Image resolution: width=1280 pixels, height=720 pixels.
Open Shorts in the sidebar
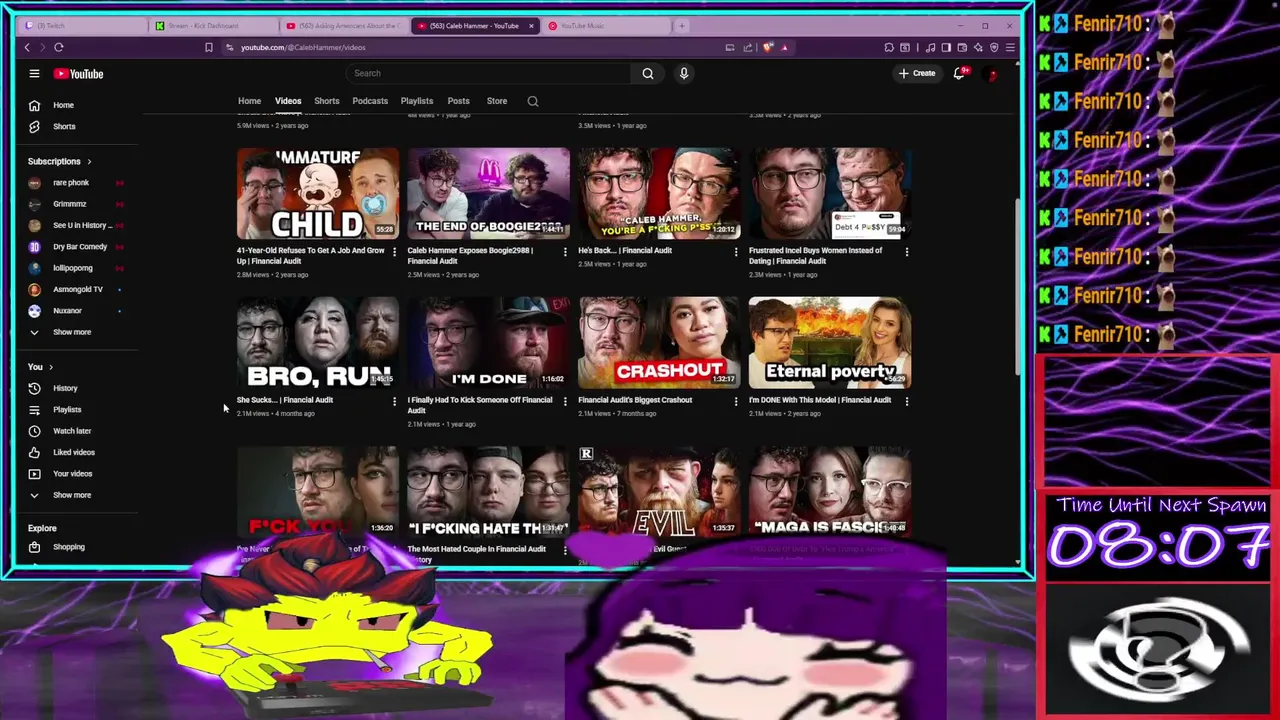click(64, 127)
